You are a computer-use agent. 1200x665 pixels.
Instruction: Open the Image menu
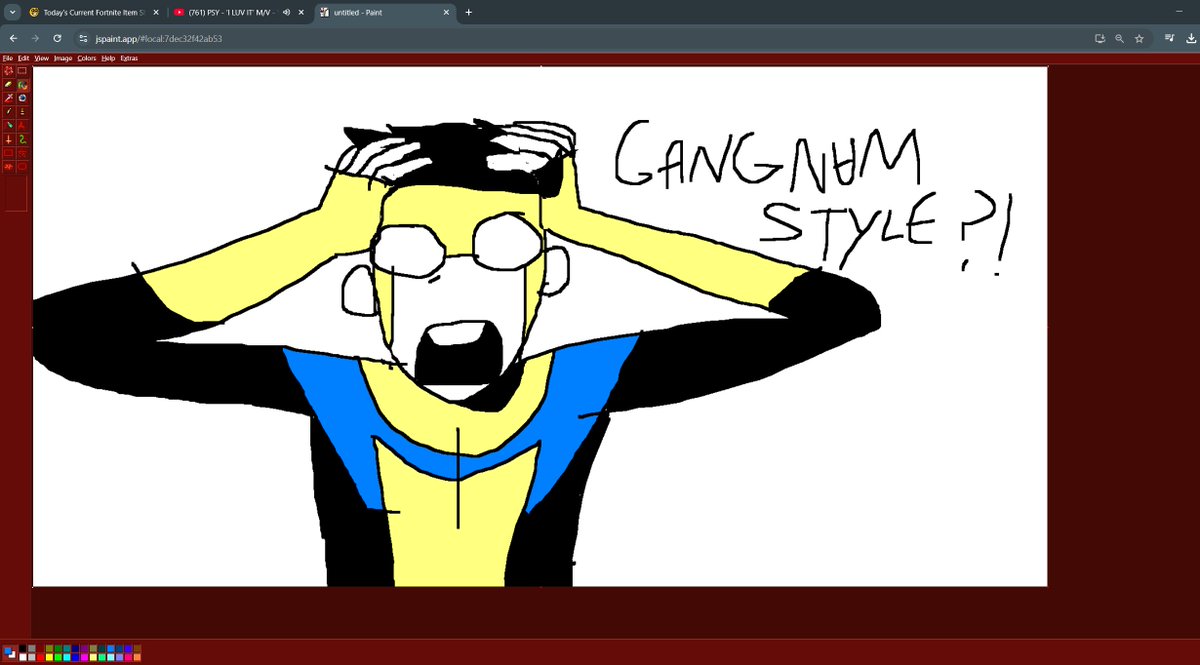tap(63, 58)
